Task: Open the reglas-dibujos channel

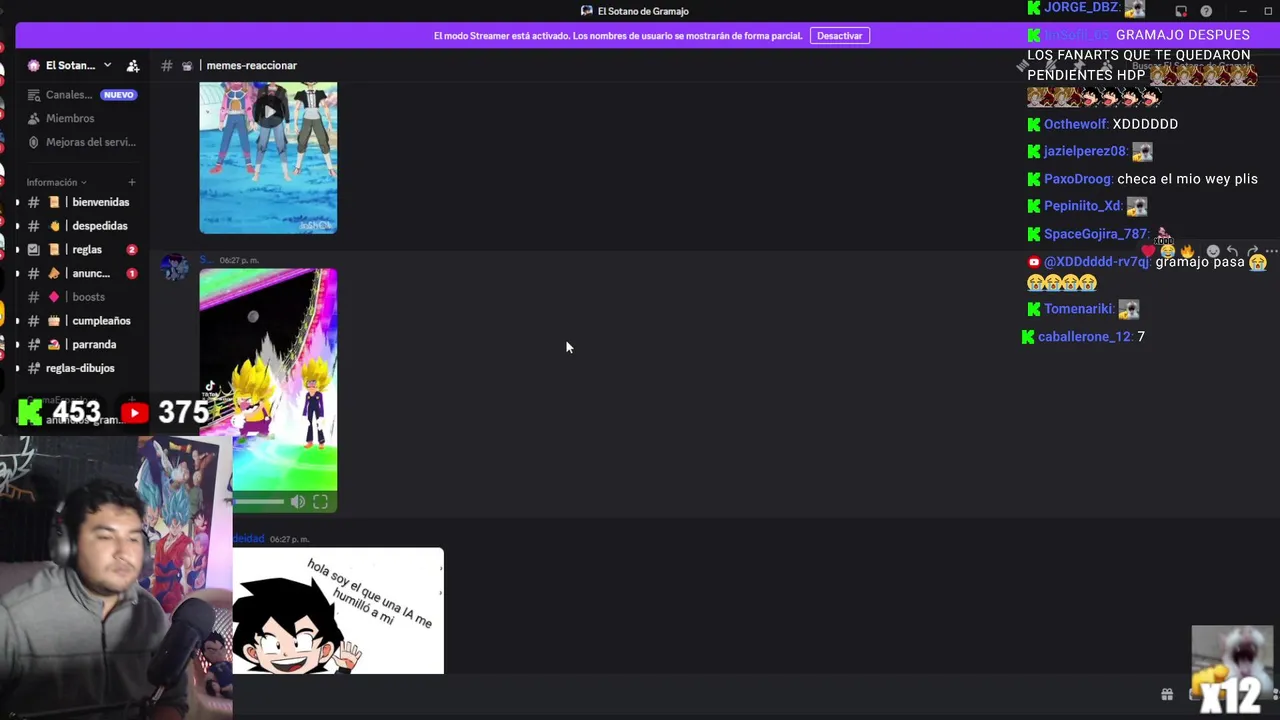Action: click(x=80, y=368)
